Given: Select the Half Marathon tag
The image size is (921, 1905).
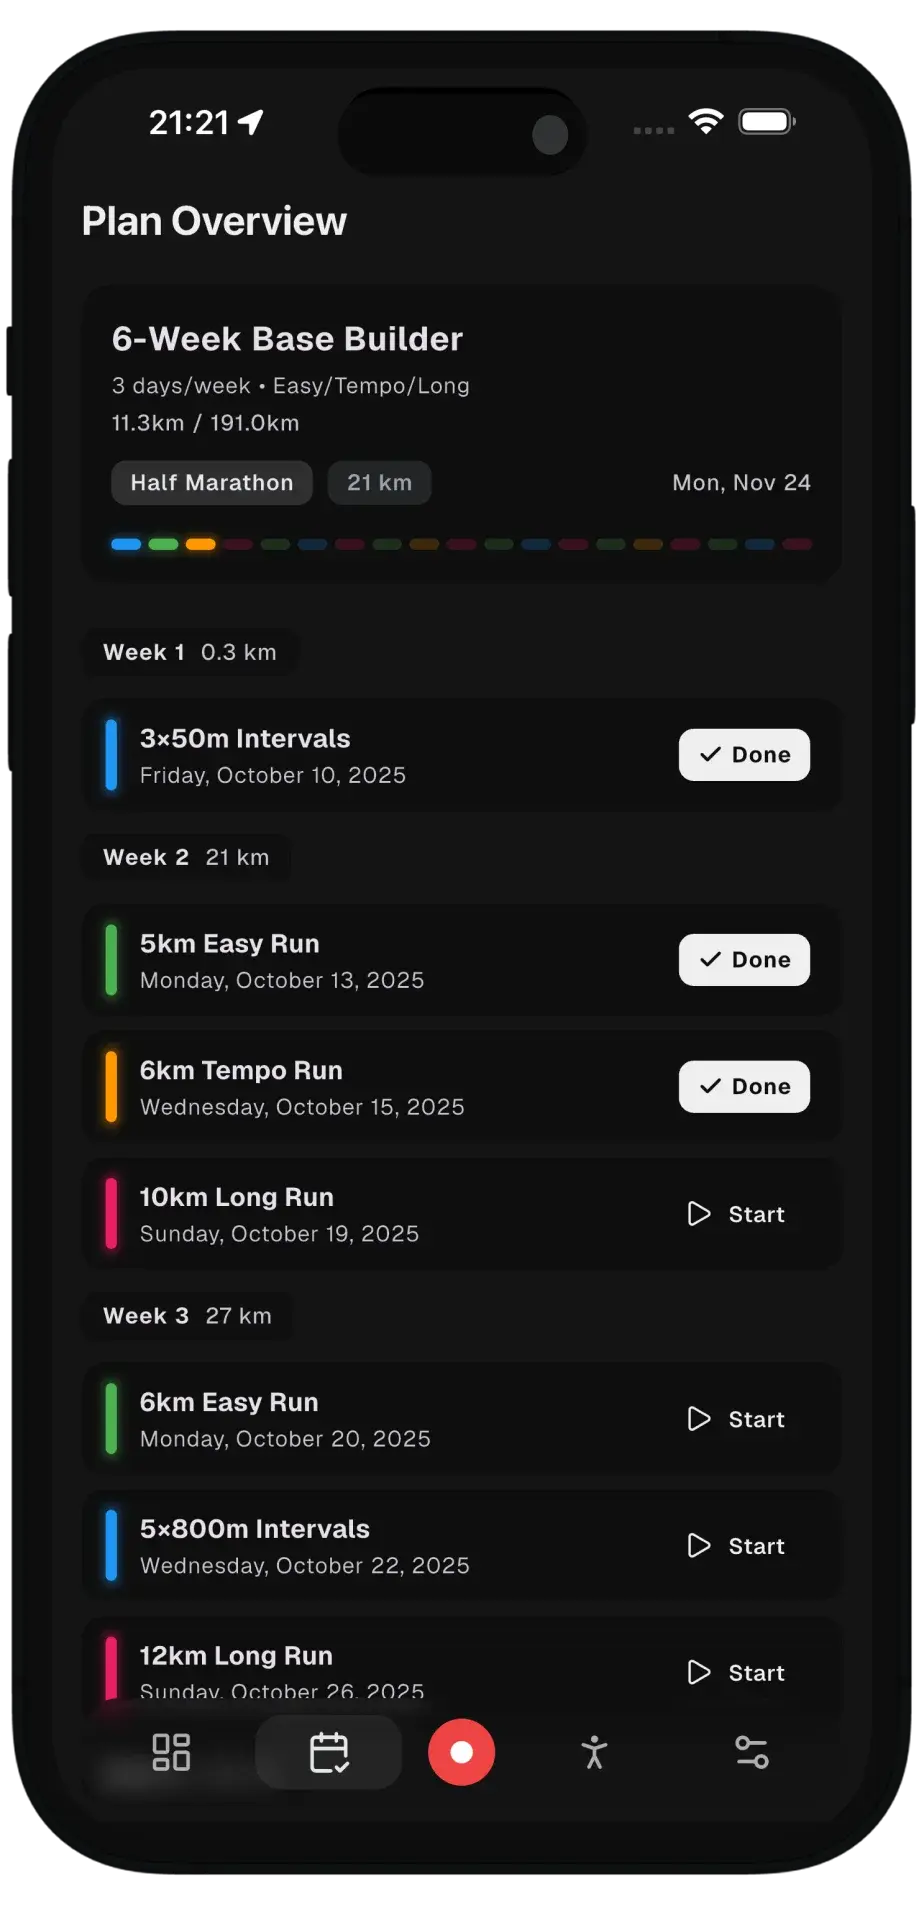Looking at the screenshot, I should coord(212,483).
